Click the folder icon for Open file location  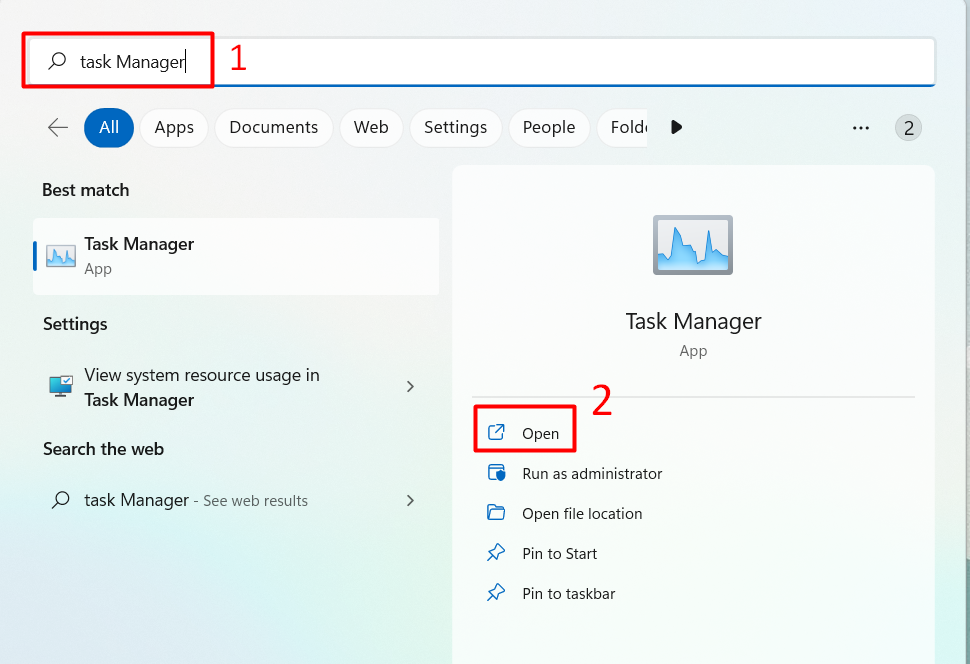[496, 512]
